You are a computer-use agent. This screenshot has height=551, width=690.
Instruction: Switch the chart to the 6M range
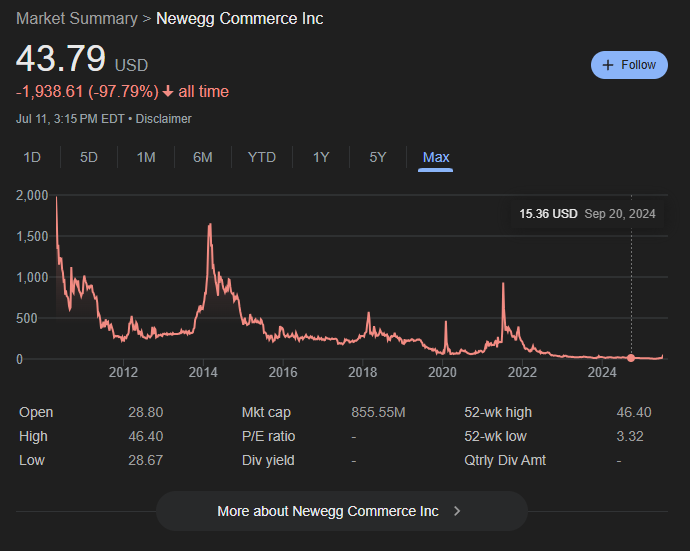(203, 157)
